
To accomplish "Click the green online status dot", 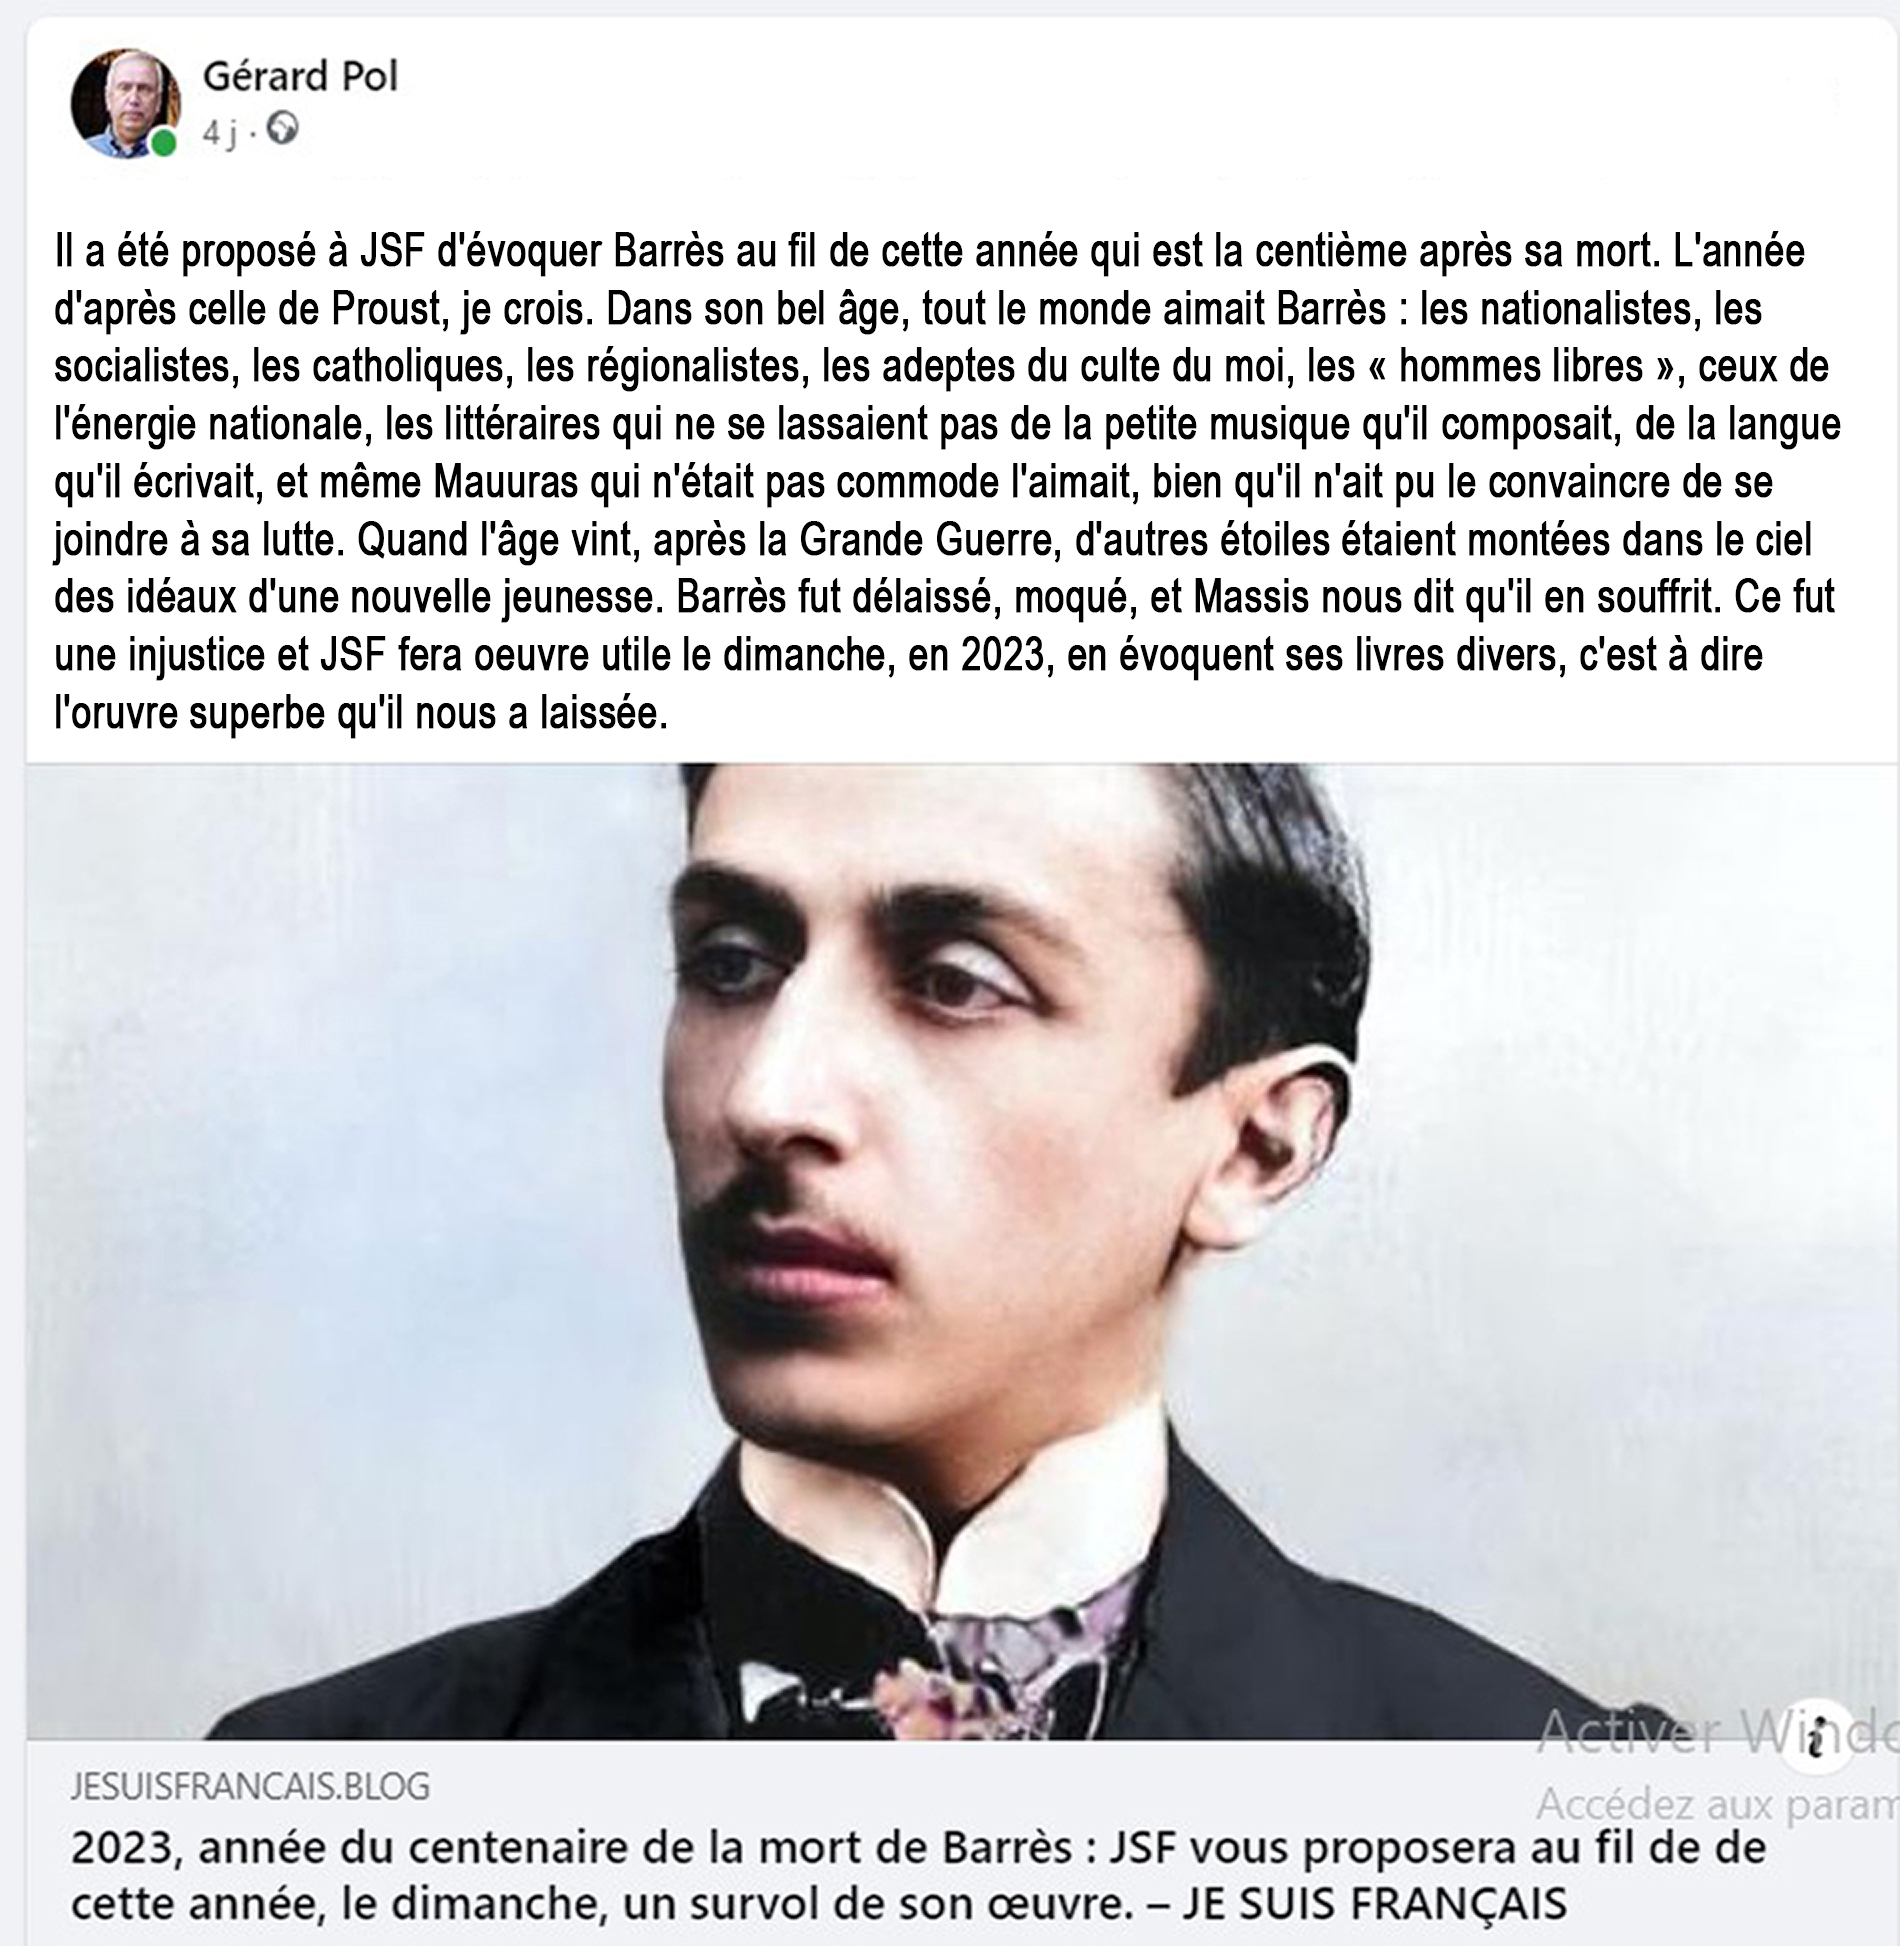I will tap(163, 145).
